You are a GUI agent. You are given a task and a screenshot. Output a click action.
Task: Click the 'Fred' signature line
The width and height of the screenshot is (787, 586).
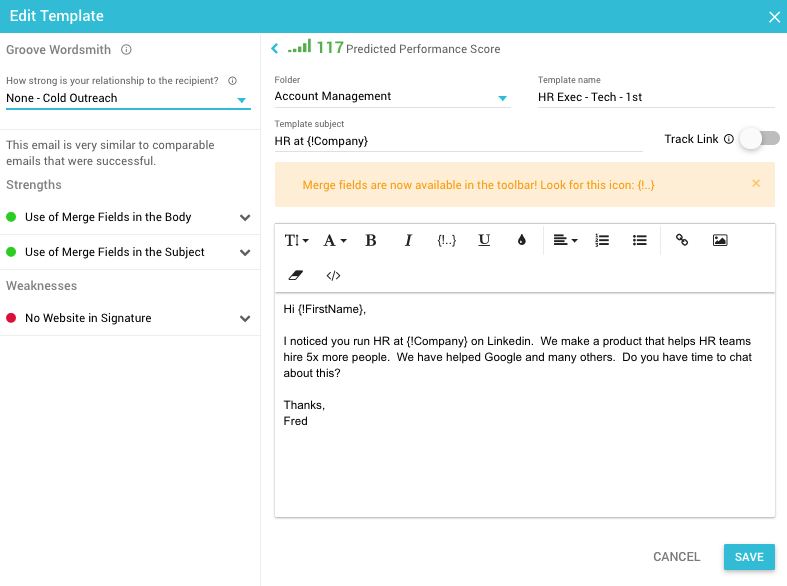295,421
